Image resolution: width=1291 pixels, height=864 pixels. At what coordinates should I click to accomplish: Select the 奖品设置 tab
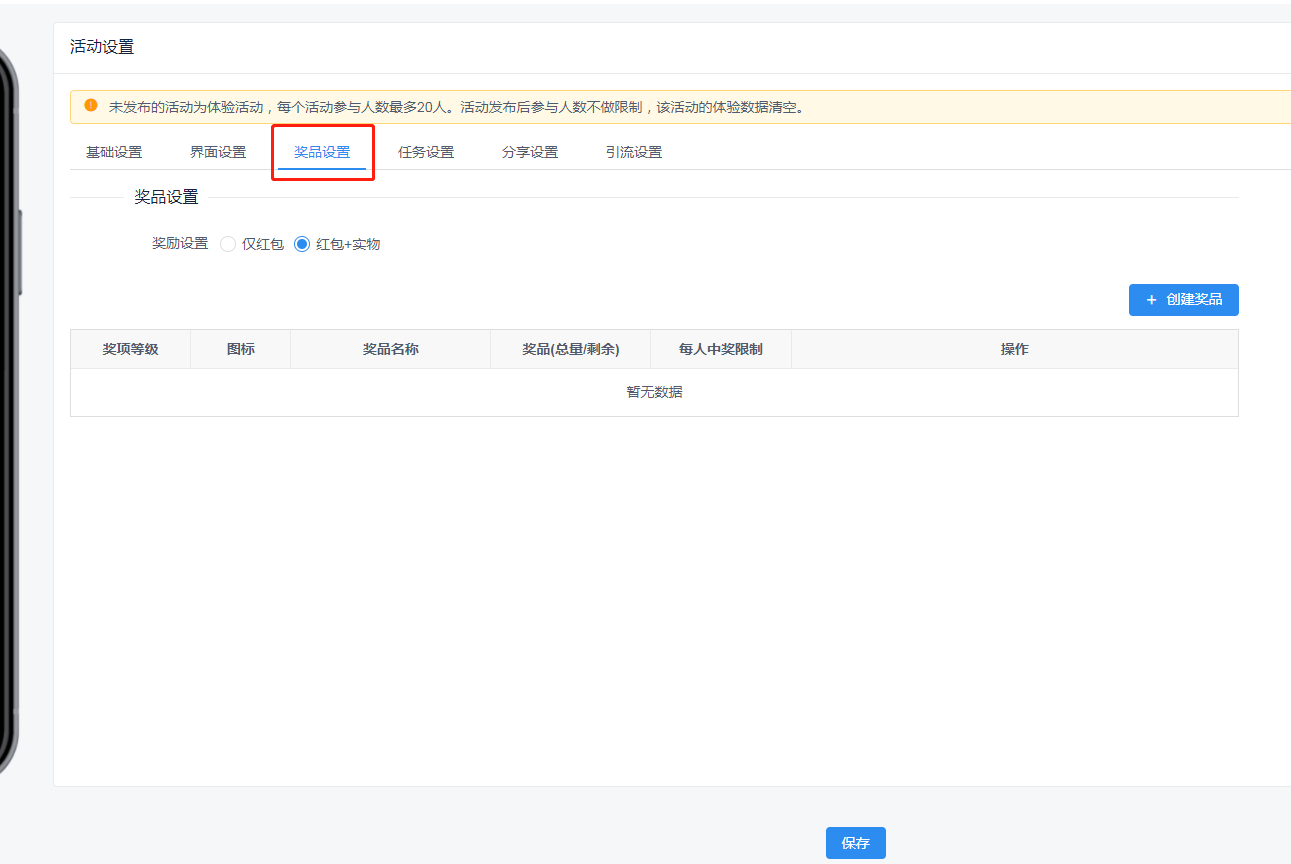pos(322,152)
